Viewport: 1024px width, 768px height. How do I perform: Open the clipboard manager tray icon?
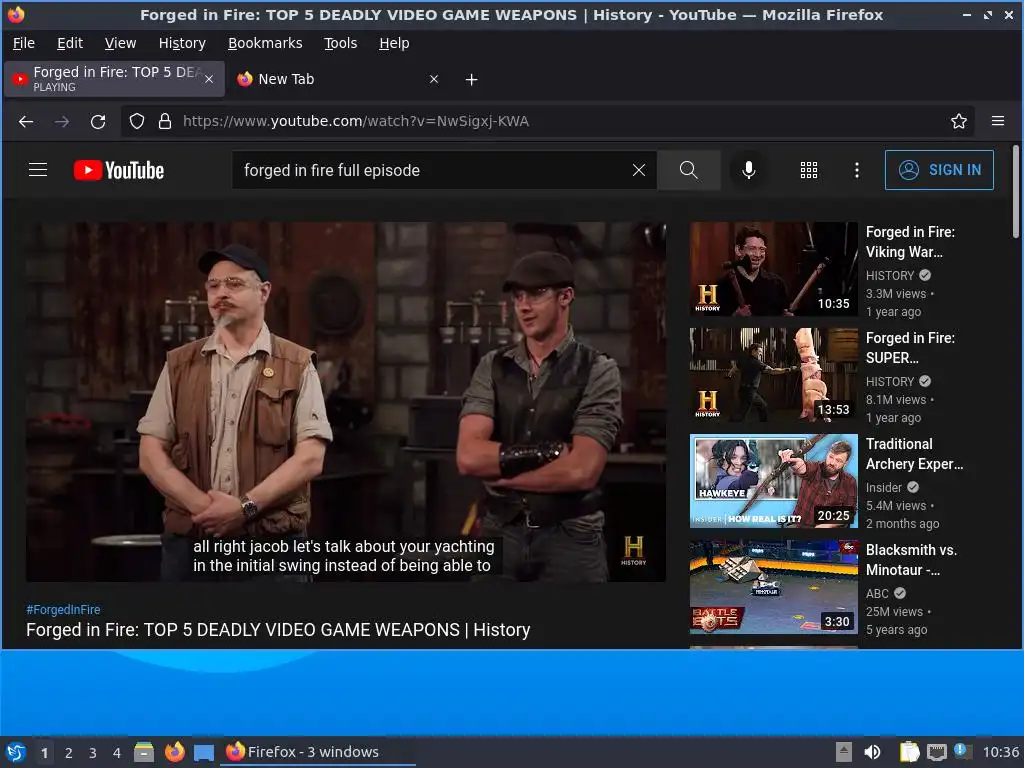(908, 752)
